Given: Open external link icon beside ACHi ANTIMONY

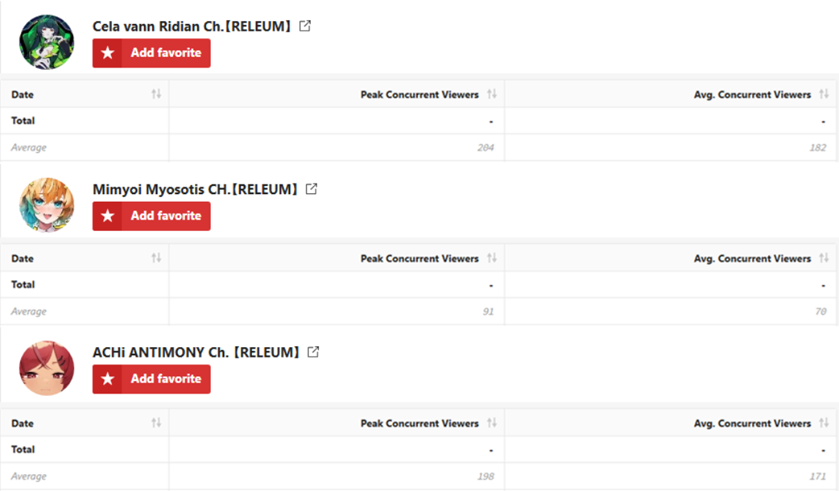Looking at the screenshot, I should pyautogui.click(x=313, y=352).
